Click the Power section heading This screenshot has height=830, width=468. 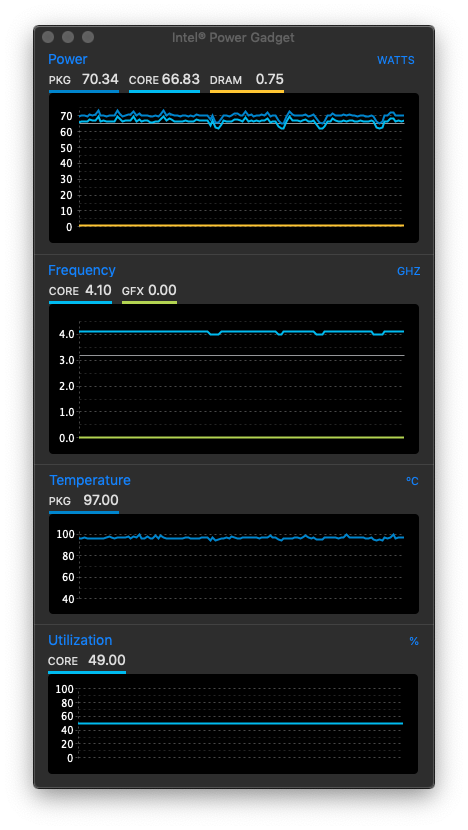[x=68, y=59]
